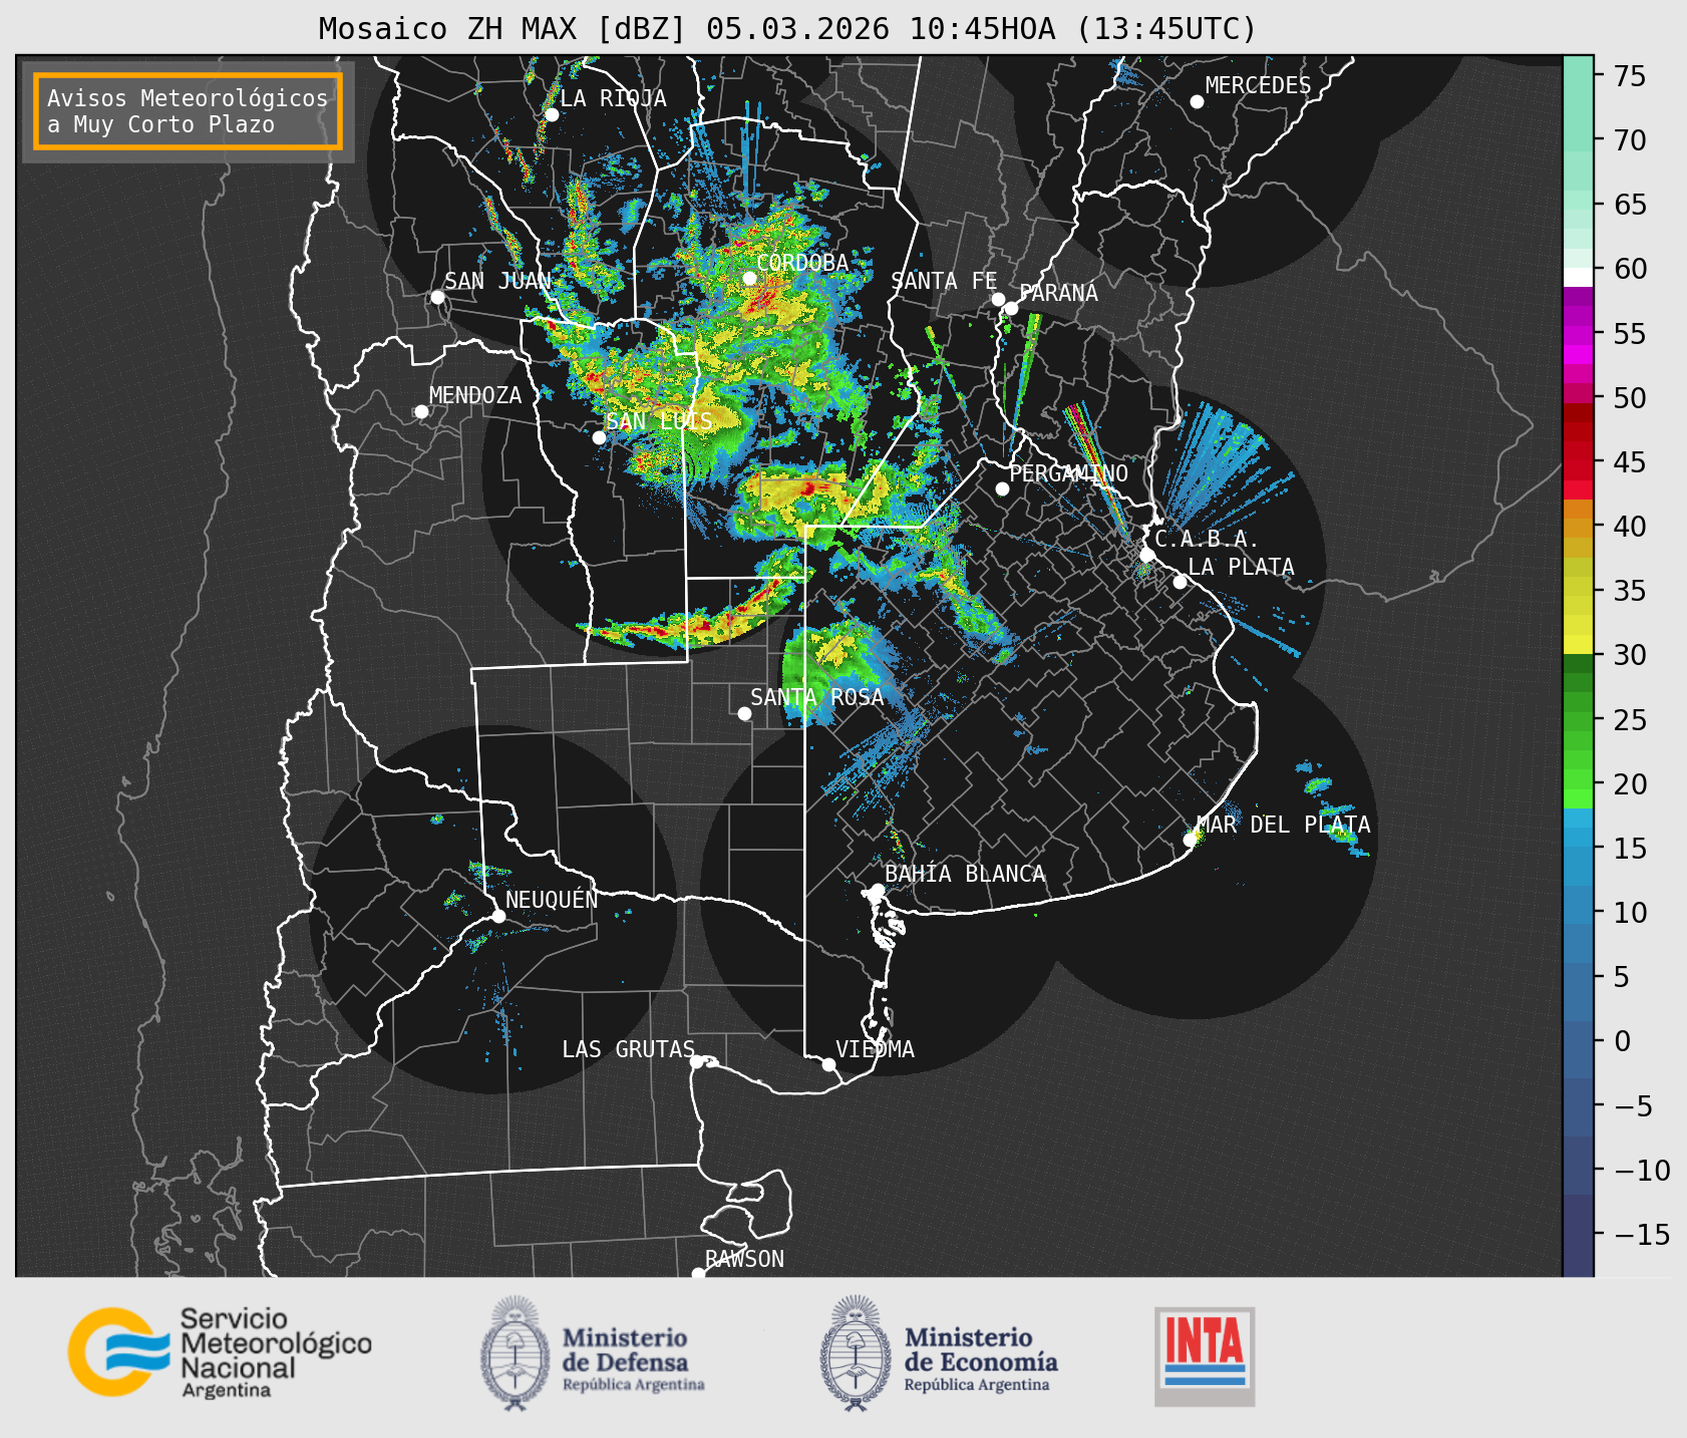Click the 30 colorbar tick label
The image size is (1687, 1438).
[x=1630, y=655]
